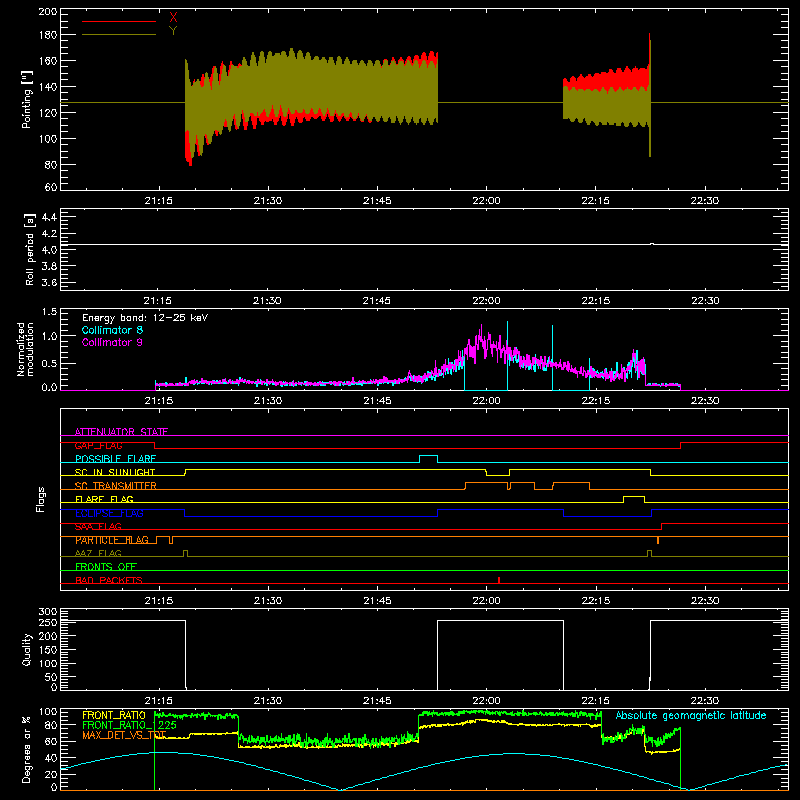800x800 pixels.
Task: Click the BAD_PACKETS red spike near 22:02
Action: click(x=499, y=580)
